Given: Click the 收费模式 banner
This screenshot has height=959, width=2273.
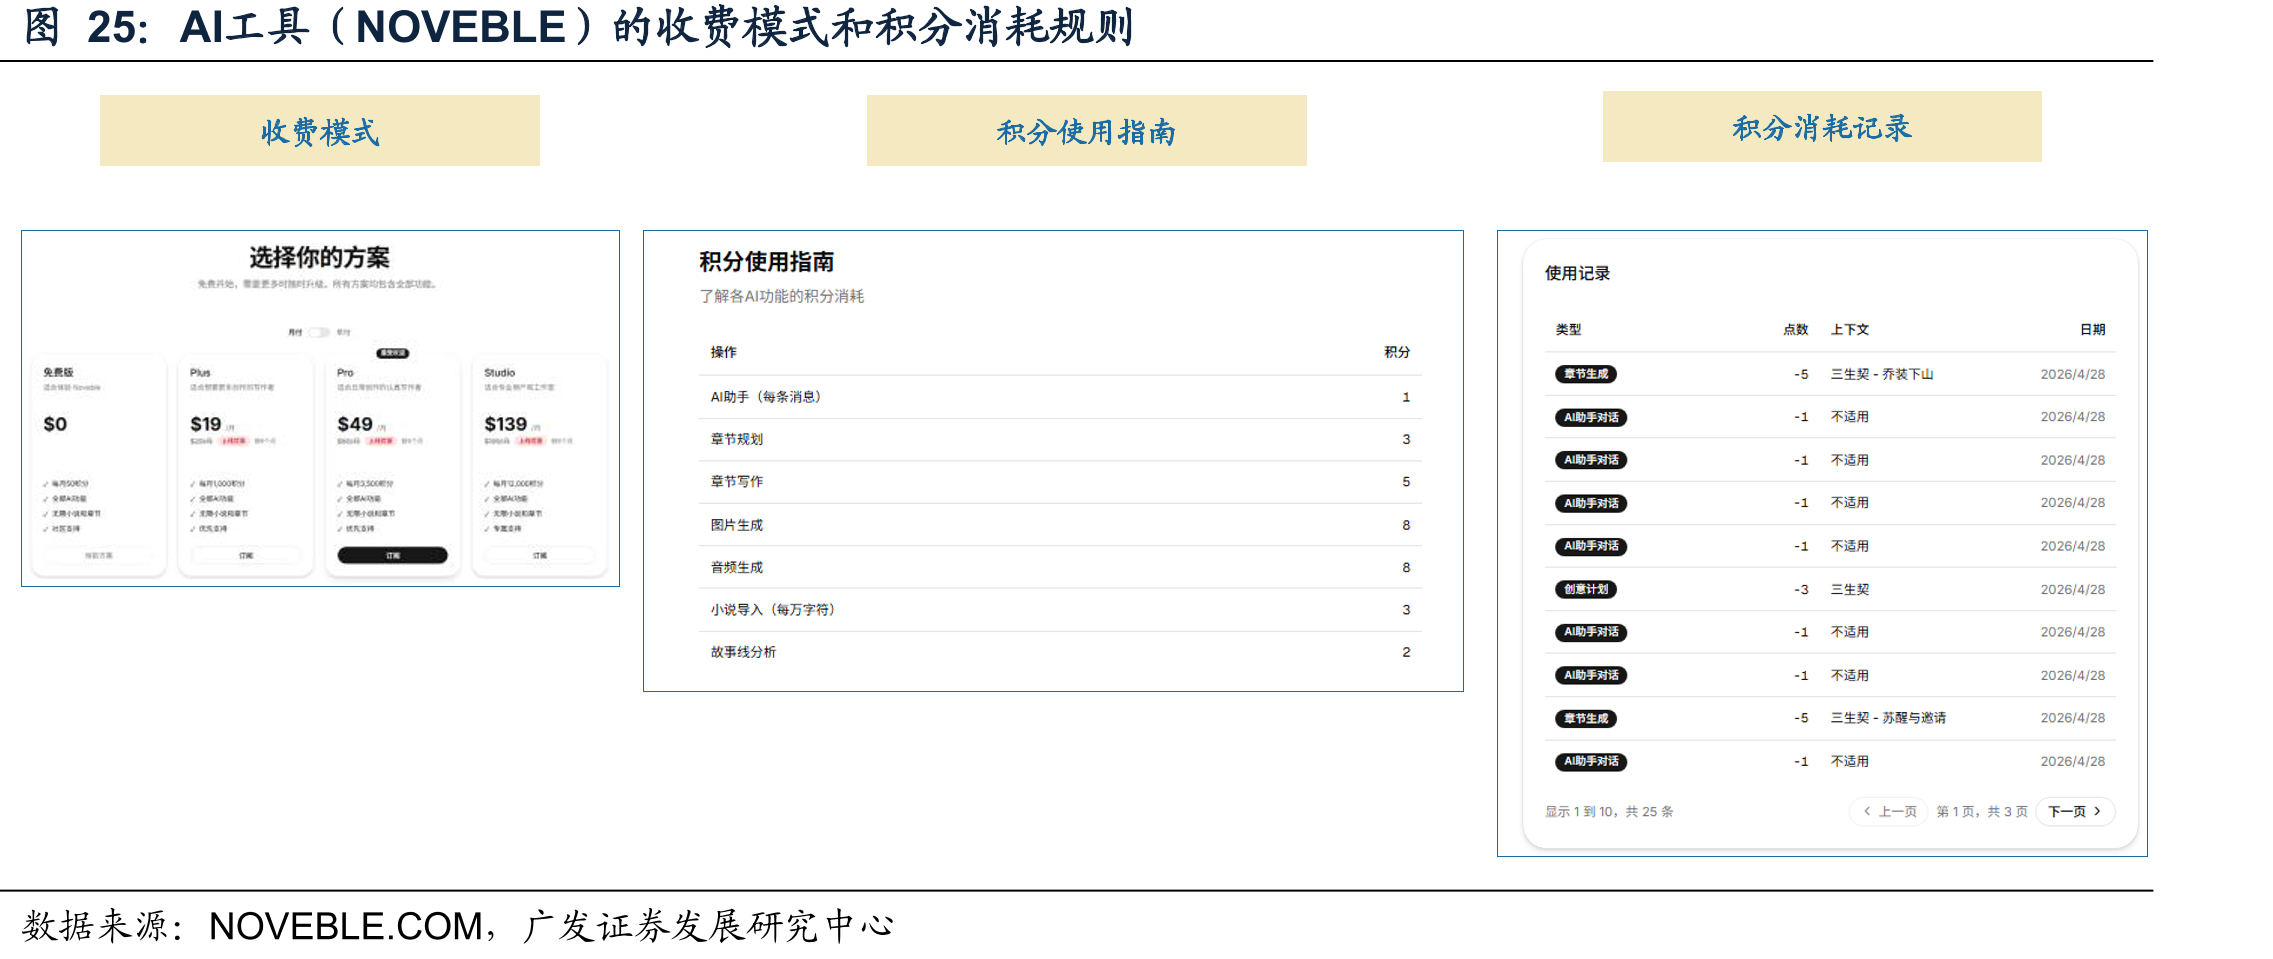Looking at the screenshot, I should 320,131.
